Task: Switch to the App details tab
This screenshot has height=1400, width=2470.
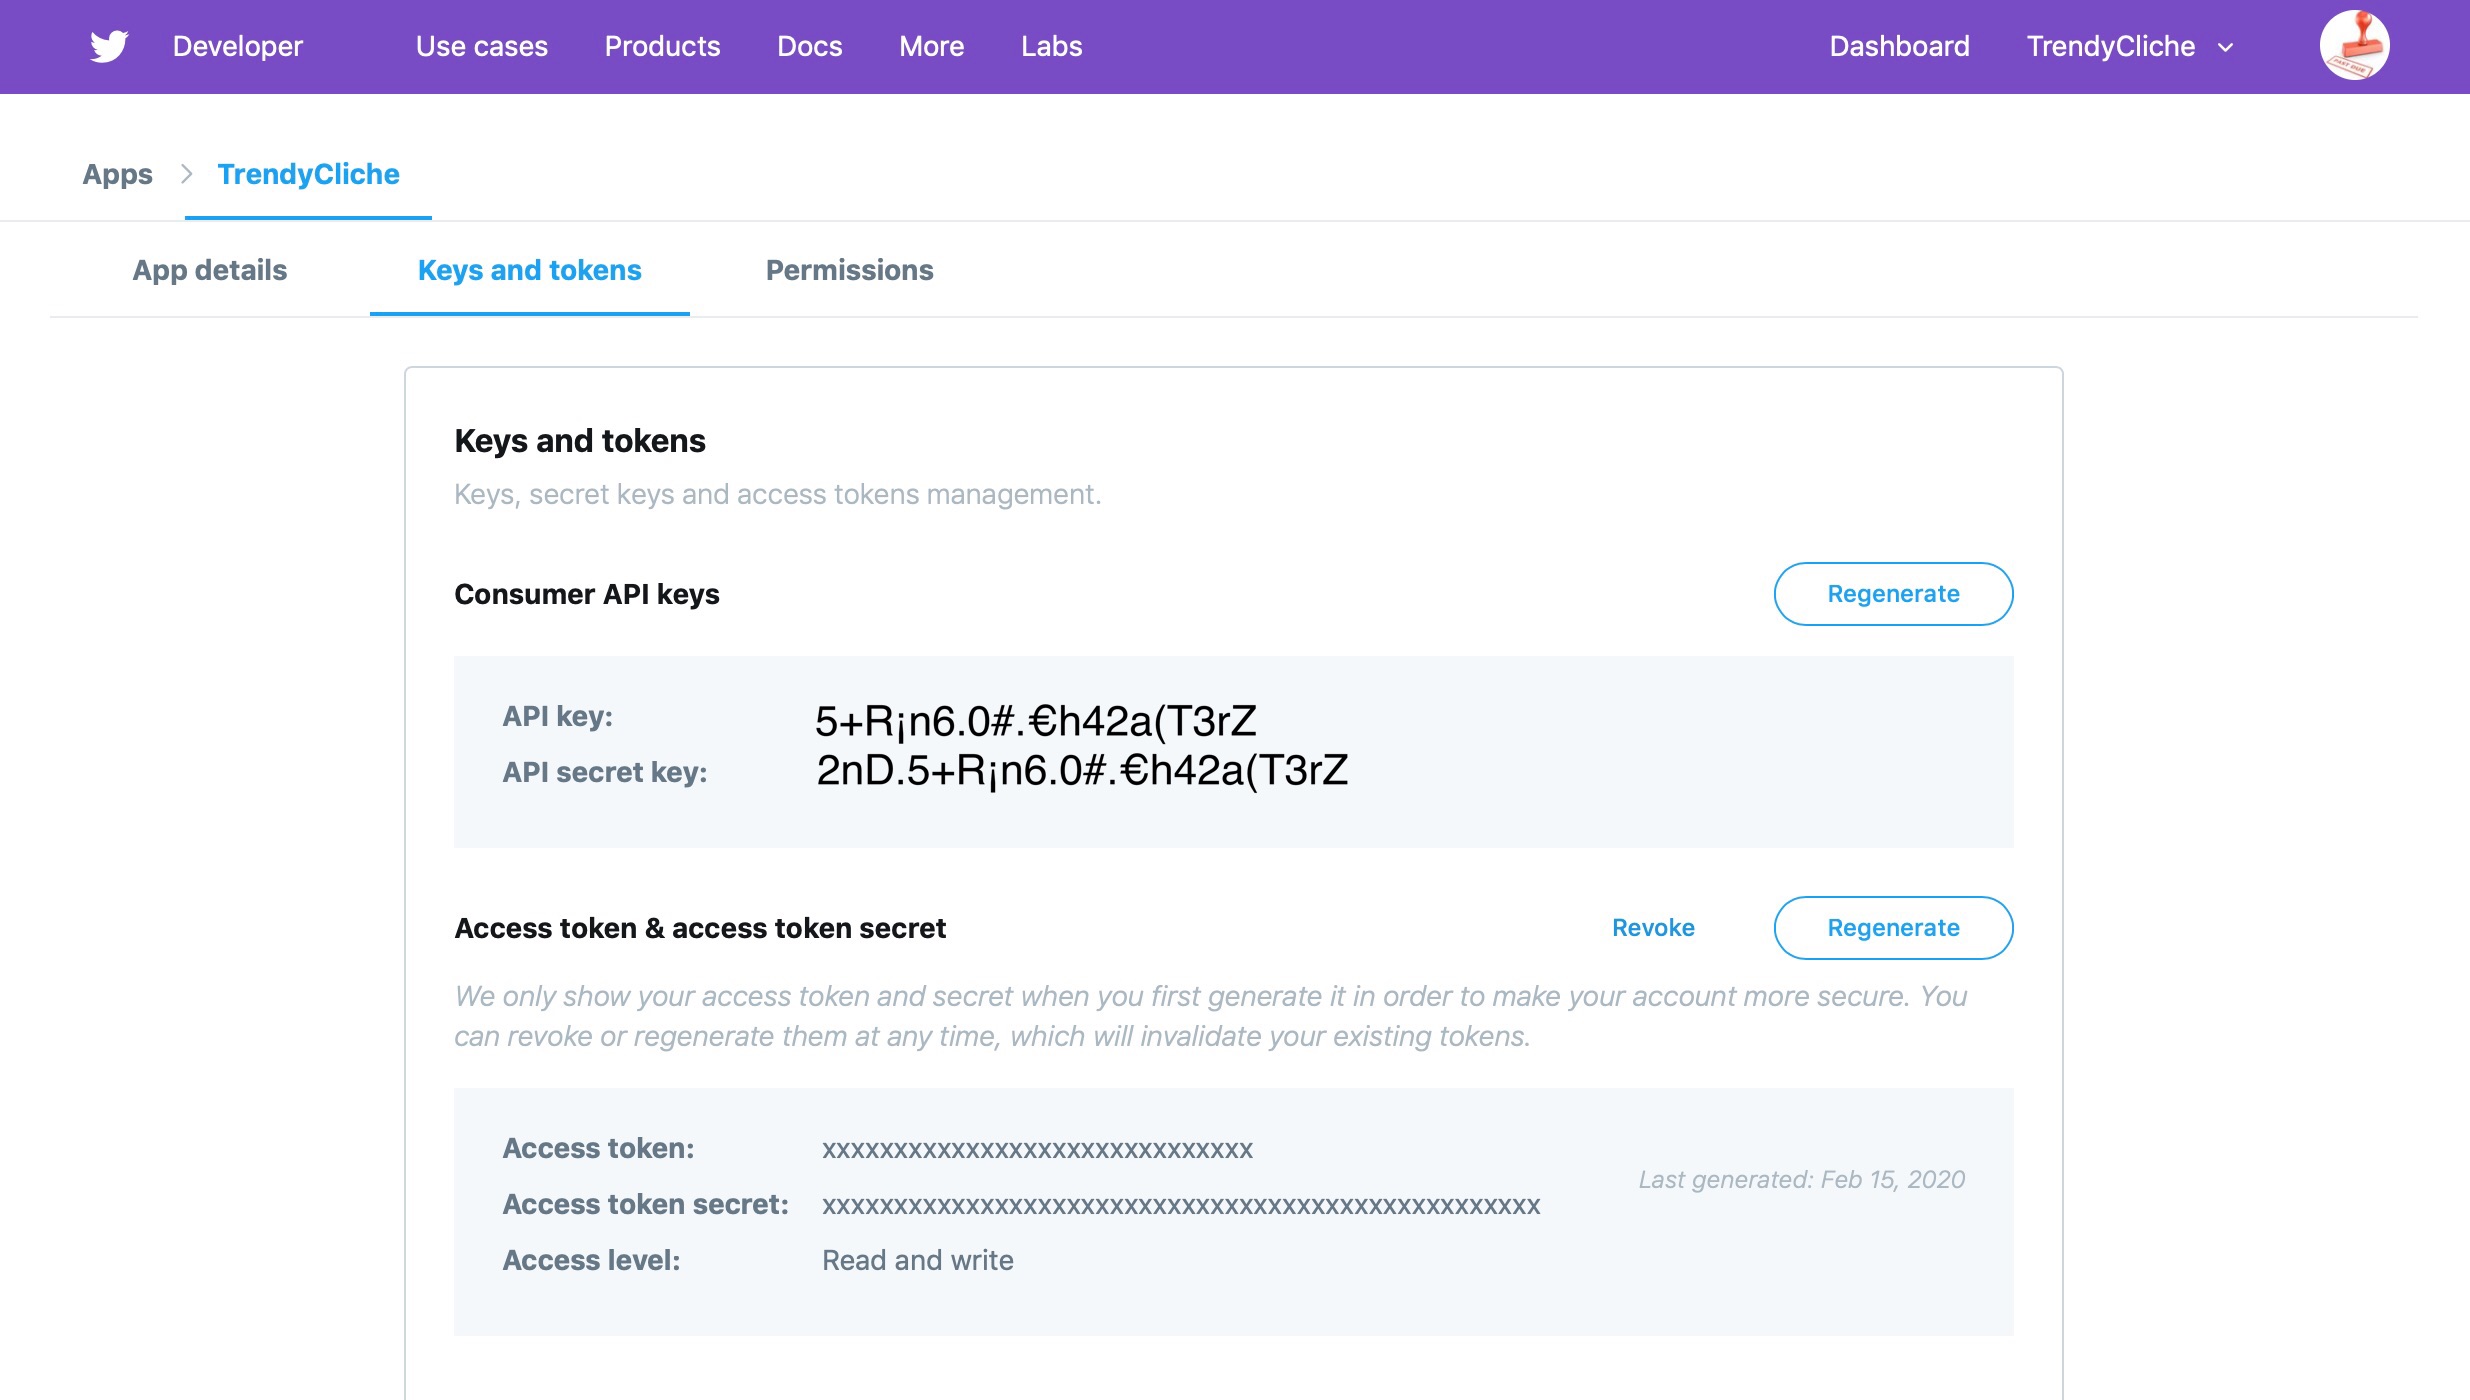Action: (209, 270)
